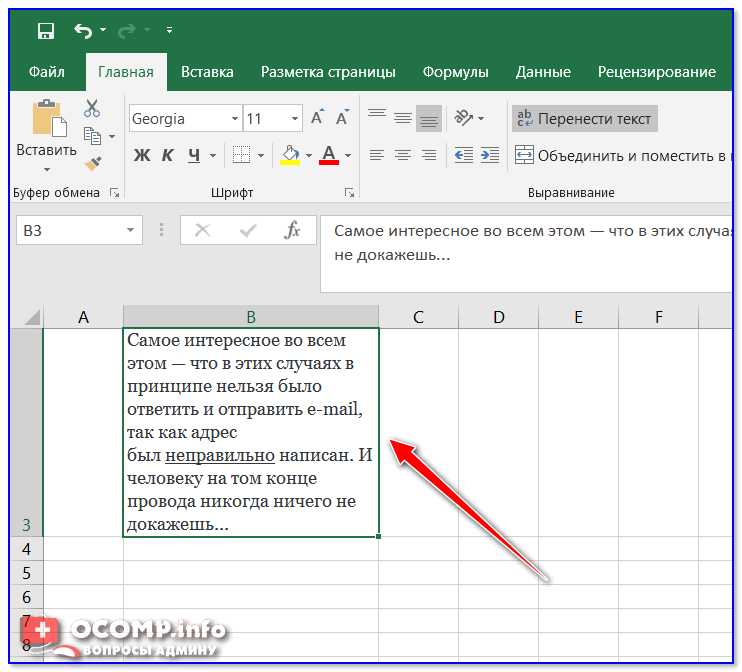Open the Данные tab
This screenshot has width=742, height=672.
543,72
